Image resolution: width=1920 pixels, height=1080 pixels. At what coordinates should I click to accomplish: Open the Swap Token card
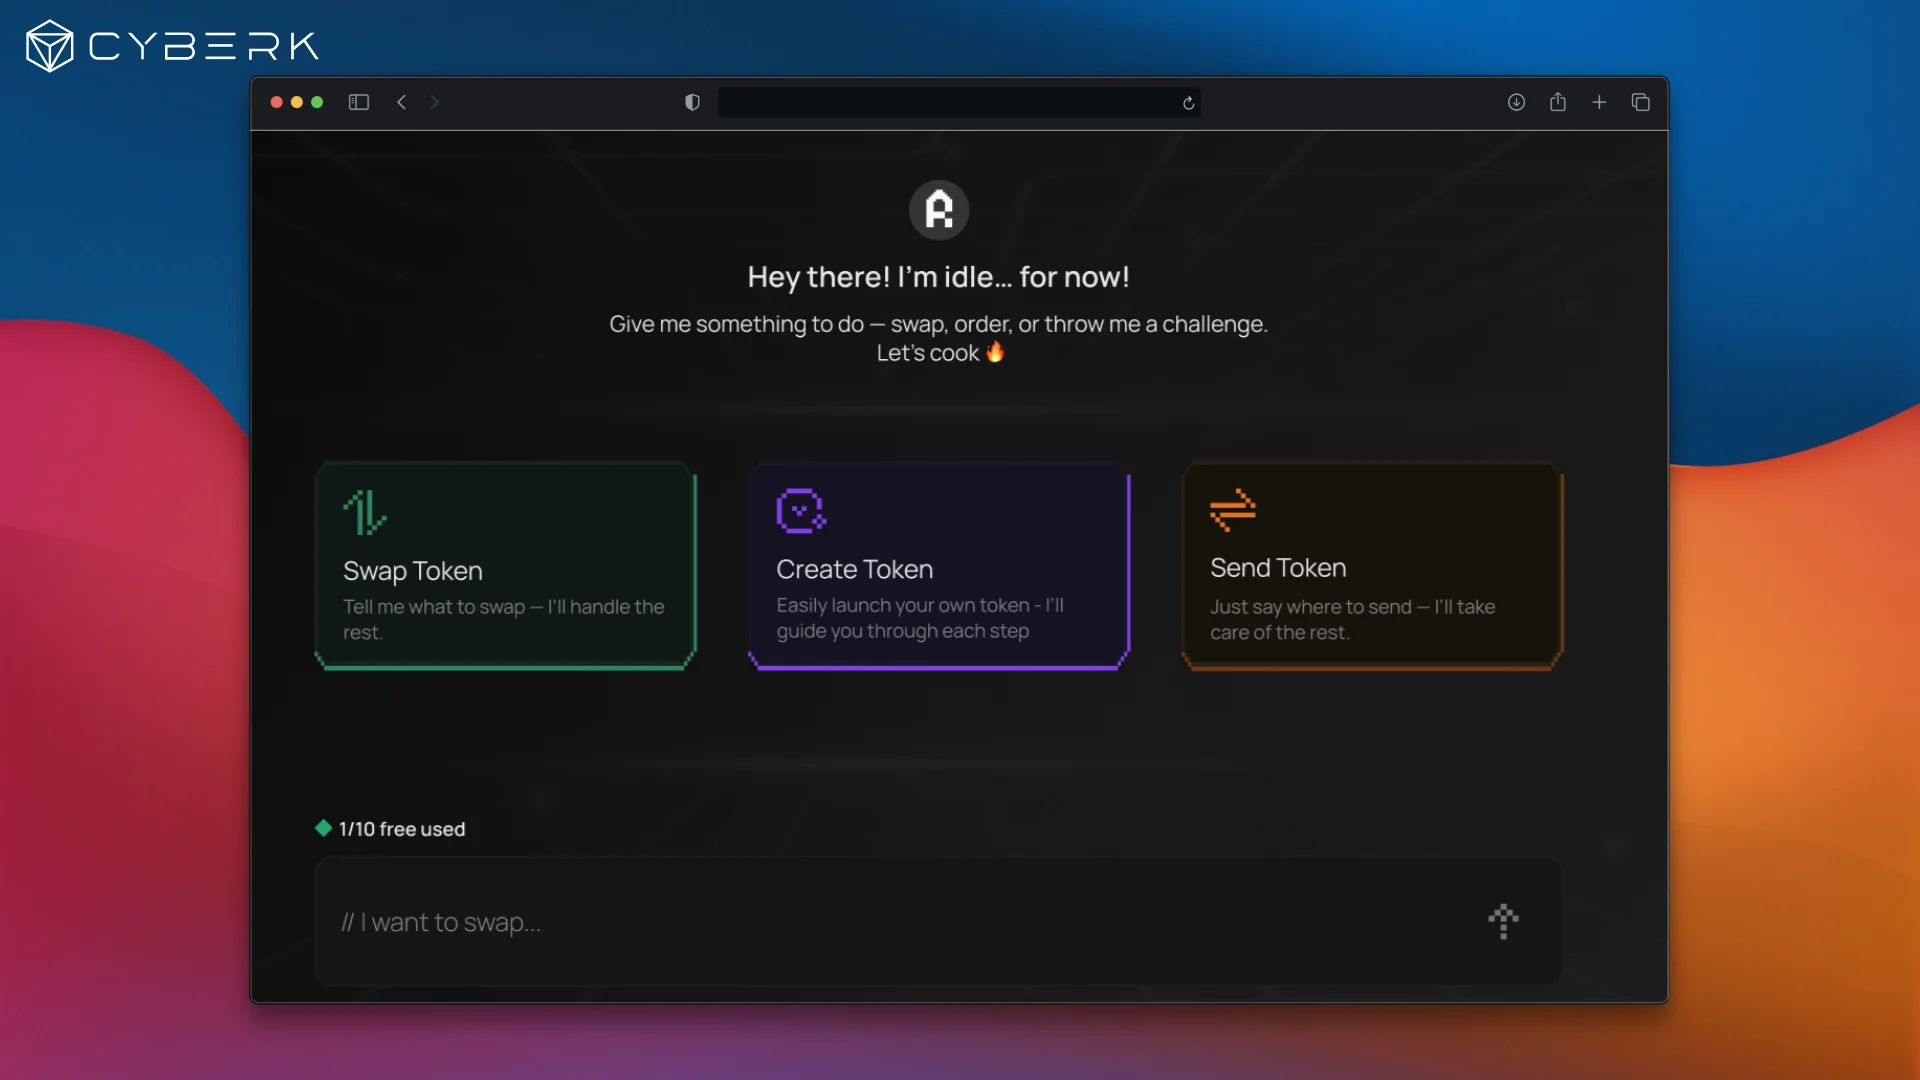click(504, 566)
